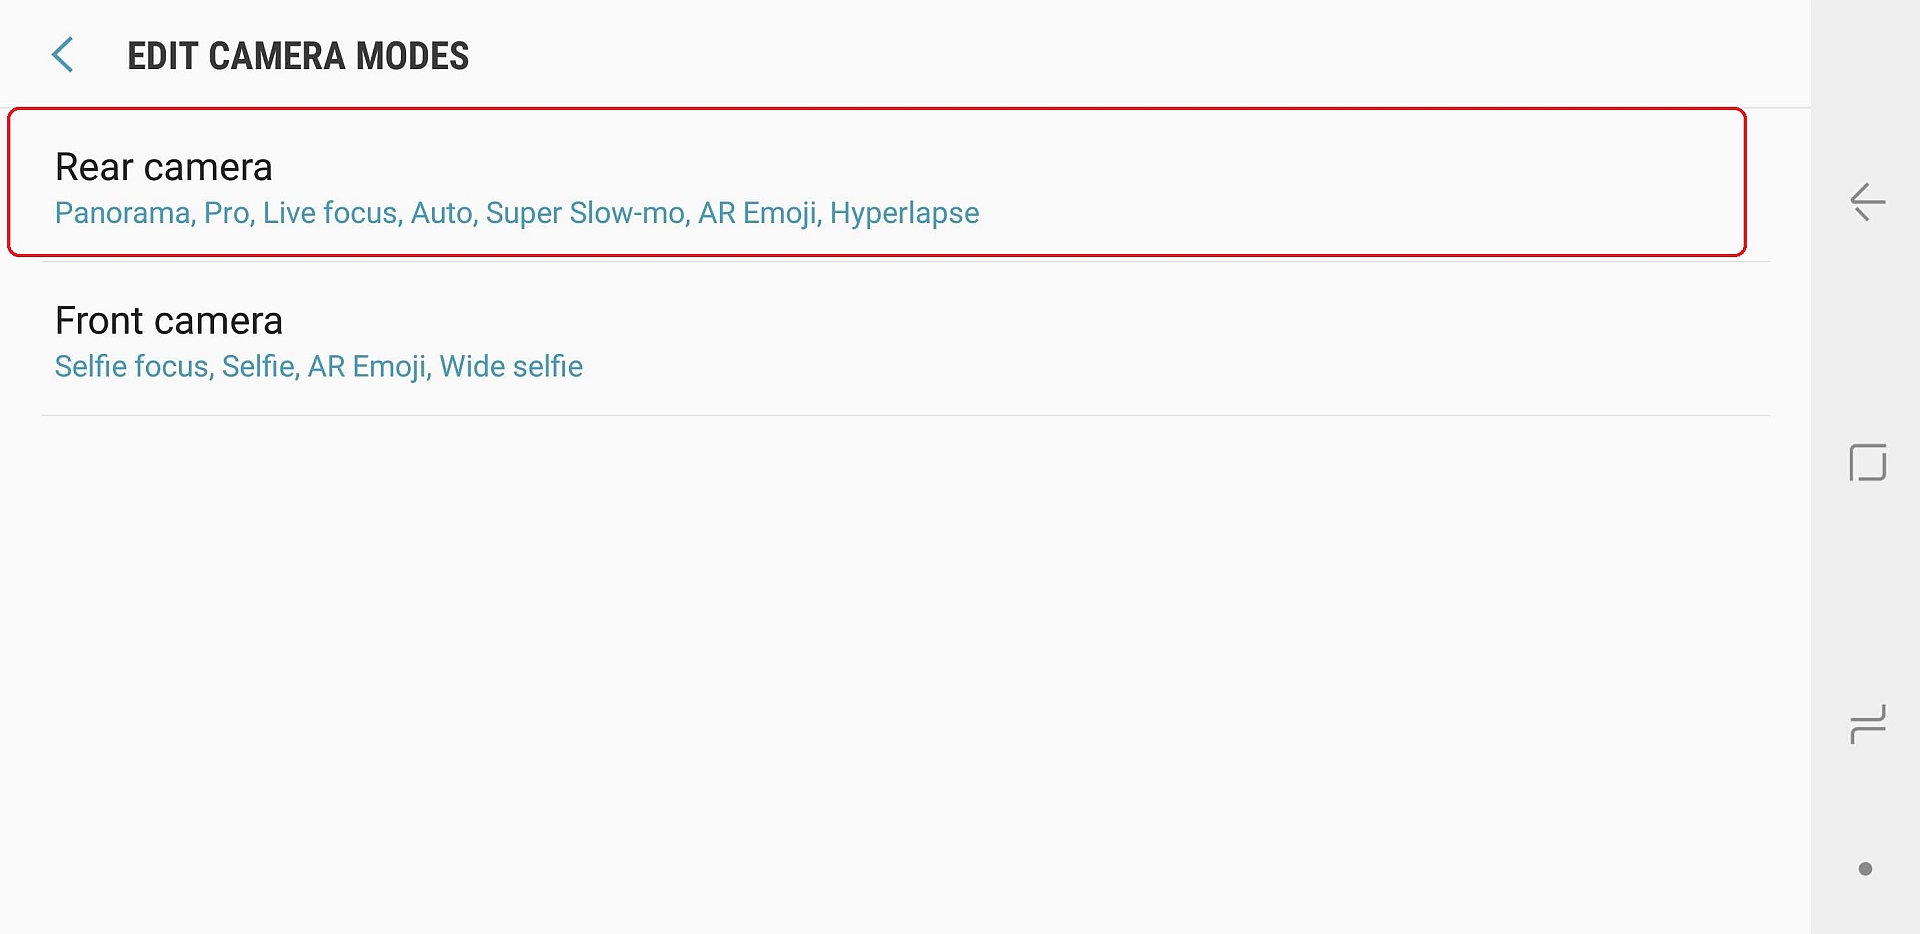Tap the small dot in navigation bar
The height and width of the screenshot is (934, 1920).
[x=1865, y=869]
